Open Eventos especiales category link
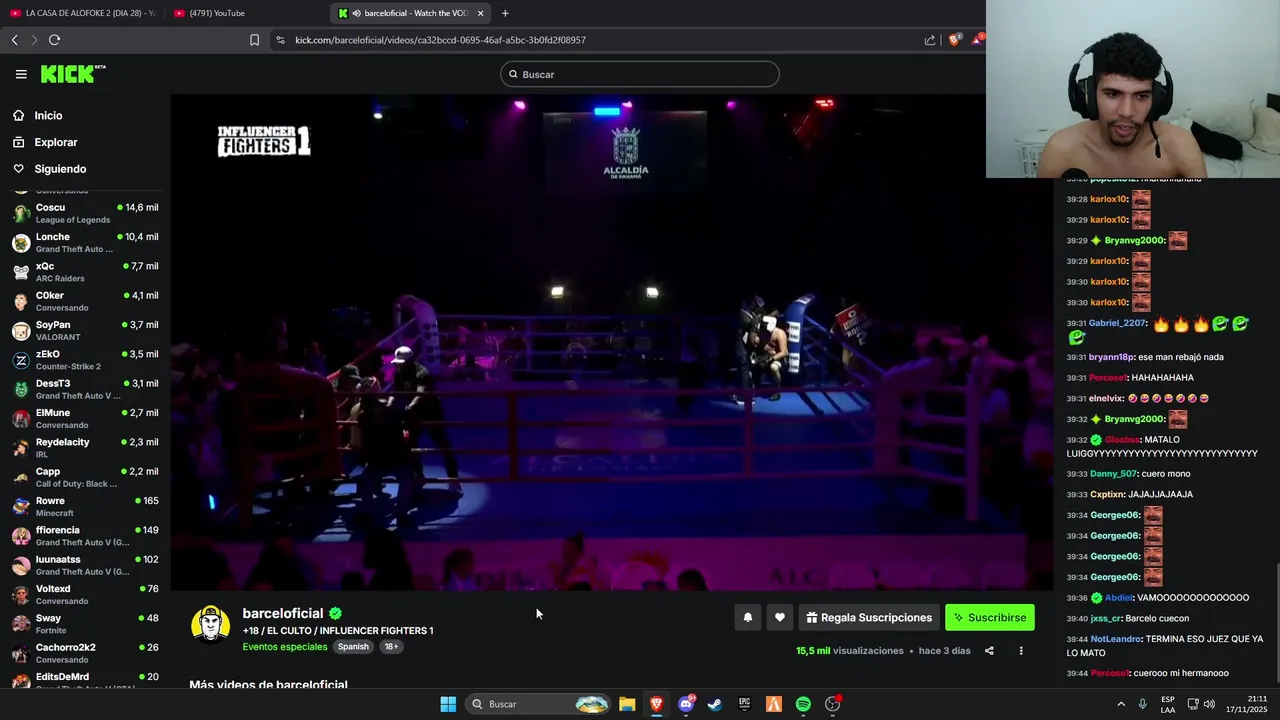Screen dimensions: 1280x720 click(285, 647)
